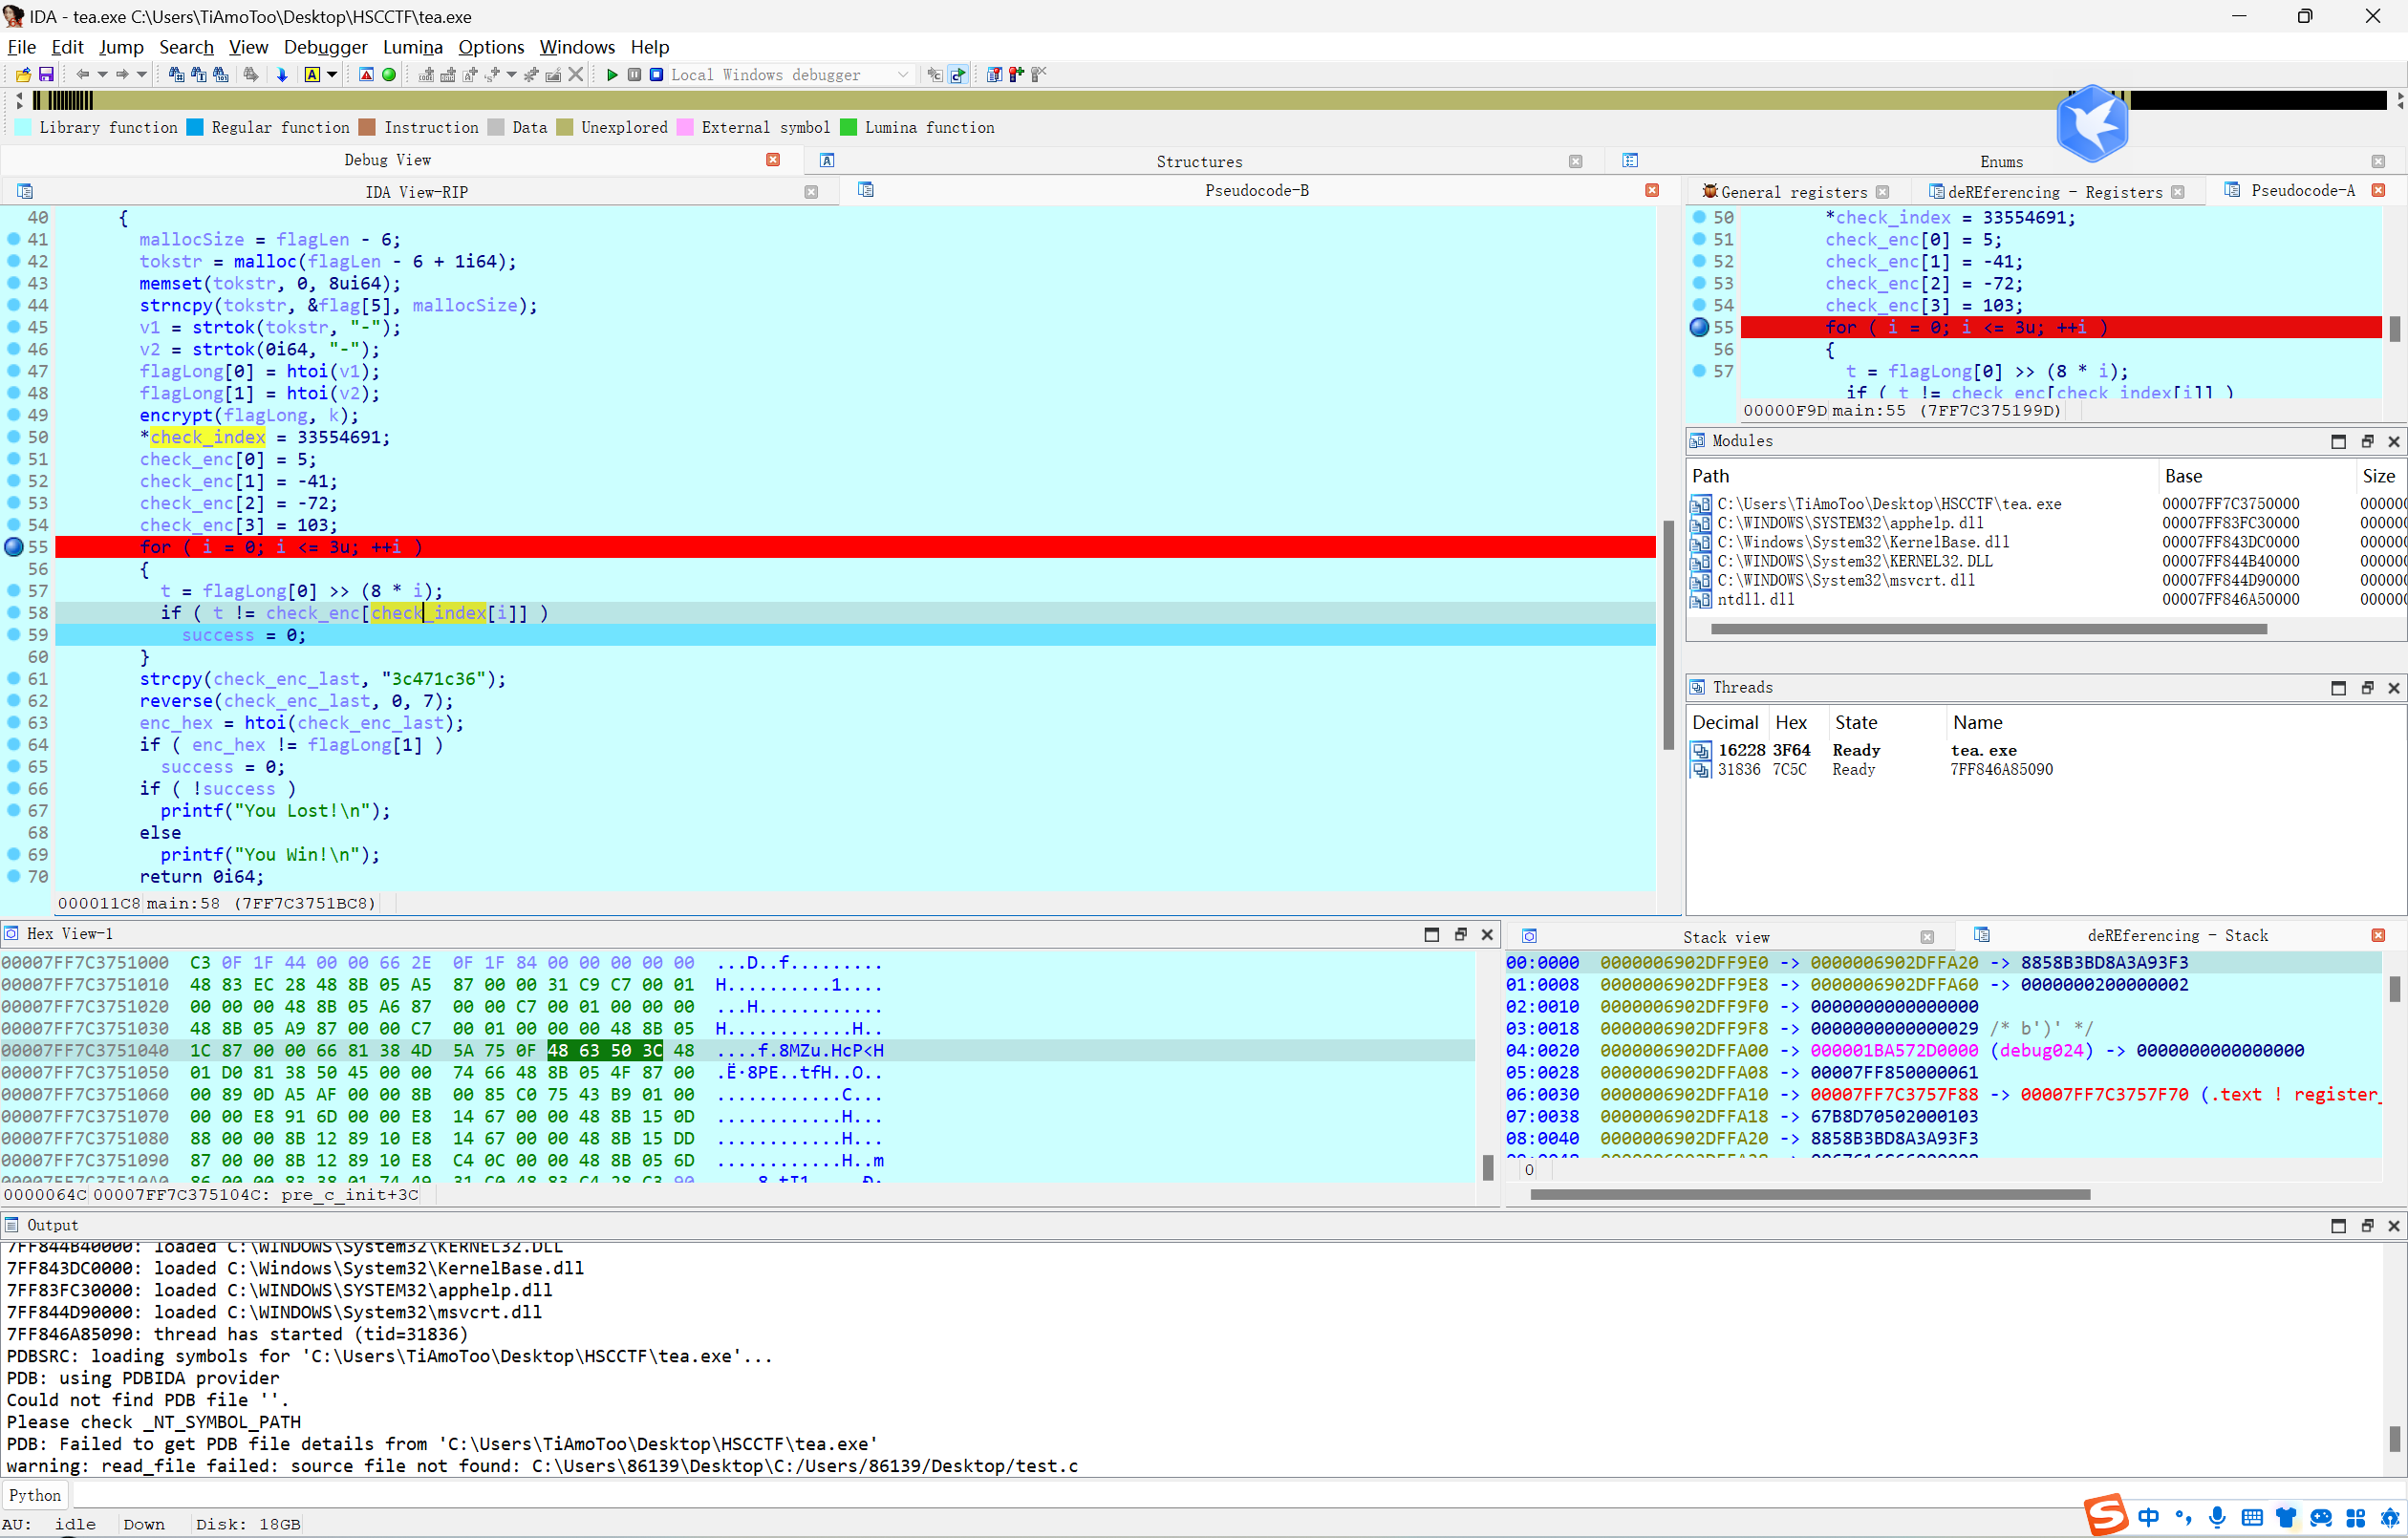Sort threads by the State column header
2408x1538 pixels.
(x=1855, y=722)
